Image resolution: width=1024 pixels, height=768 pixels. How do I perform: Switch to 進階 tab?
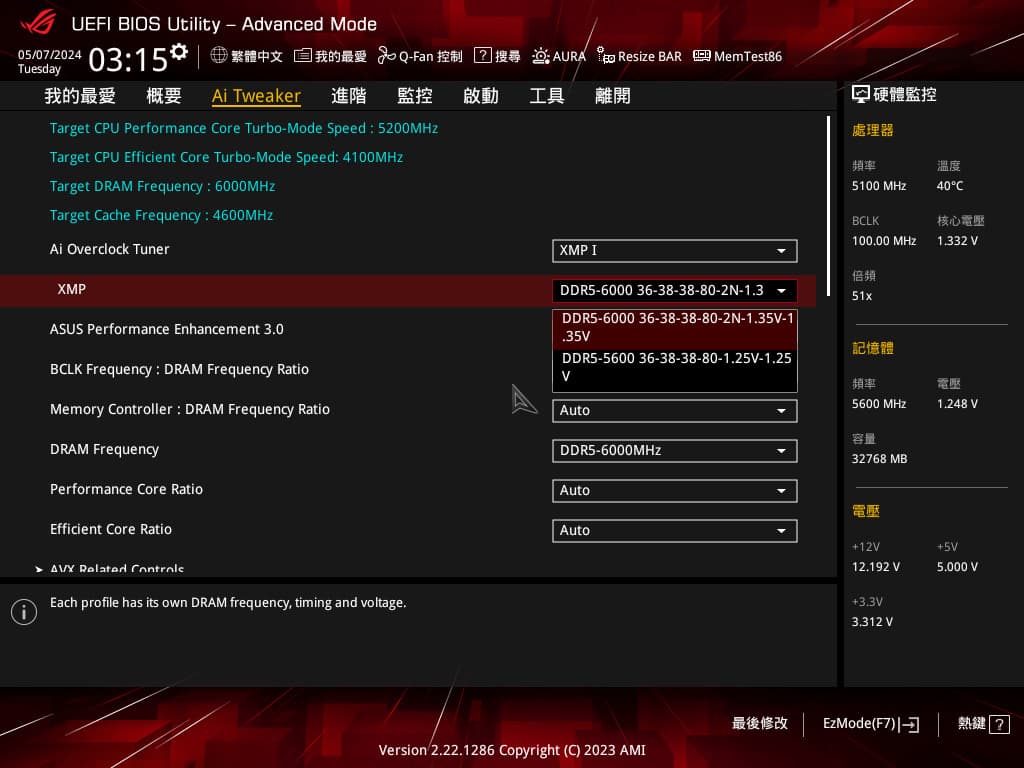tap(349, 96)
